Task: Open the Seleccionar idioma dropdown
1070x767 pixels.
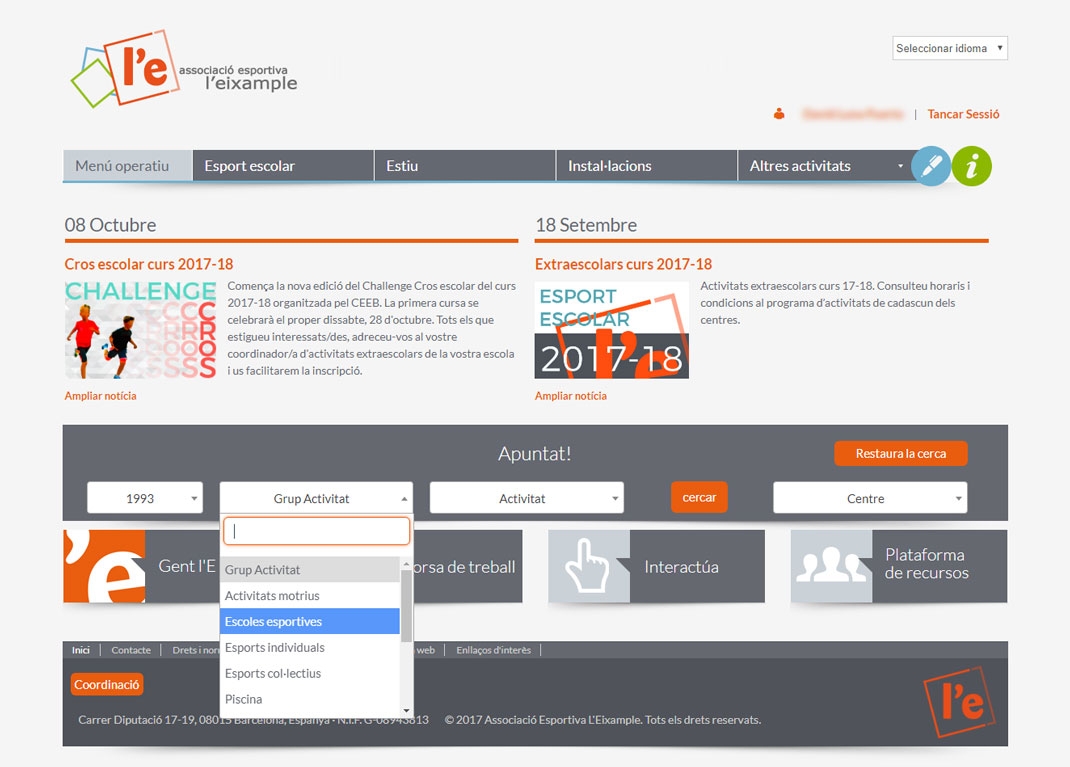Action: click(x=950, y=48)
